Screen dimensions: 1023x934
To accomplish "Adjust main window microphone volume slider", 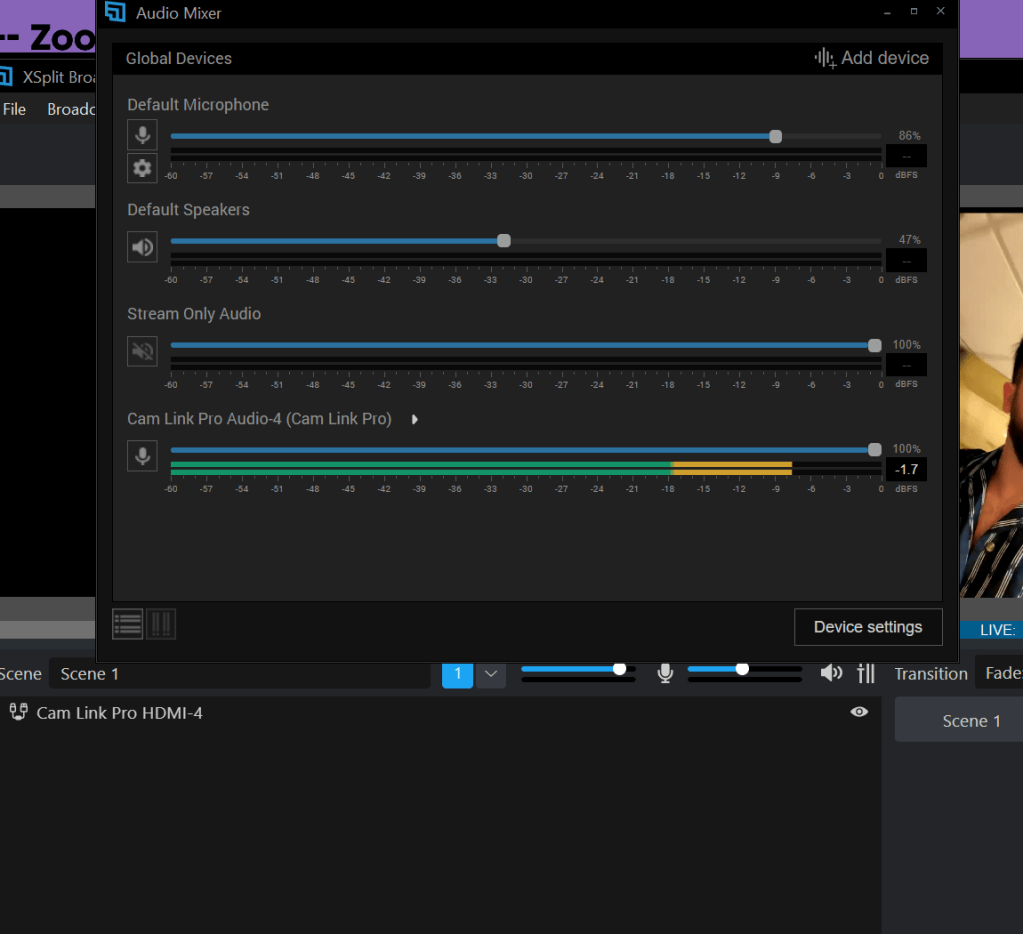I will pos(620,669).
